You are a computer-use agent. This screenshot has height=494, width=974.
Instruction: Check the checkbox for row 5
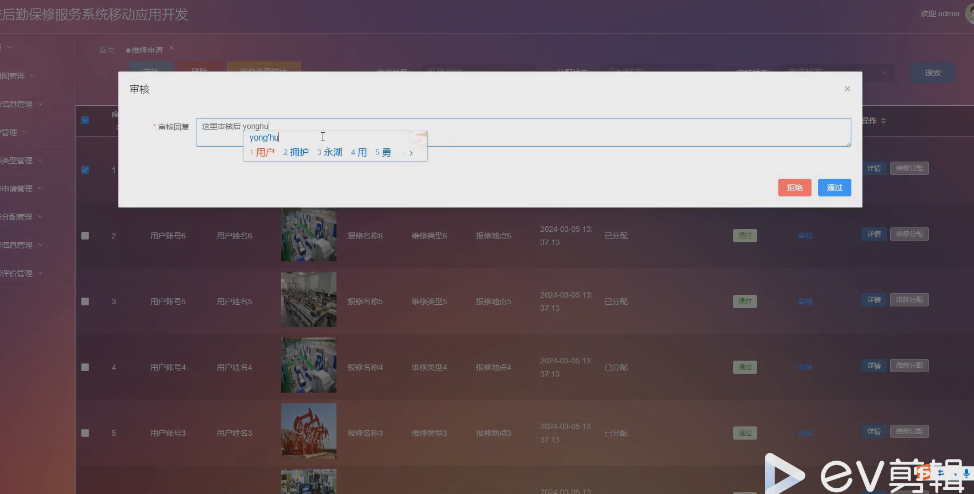tap(85, 433)
